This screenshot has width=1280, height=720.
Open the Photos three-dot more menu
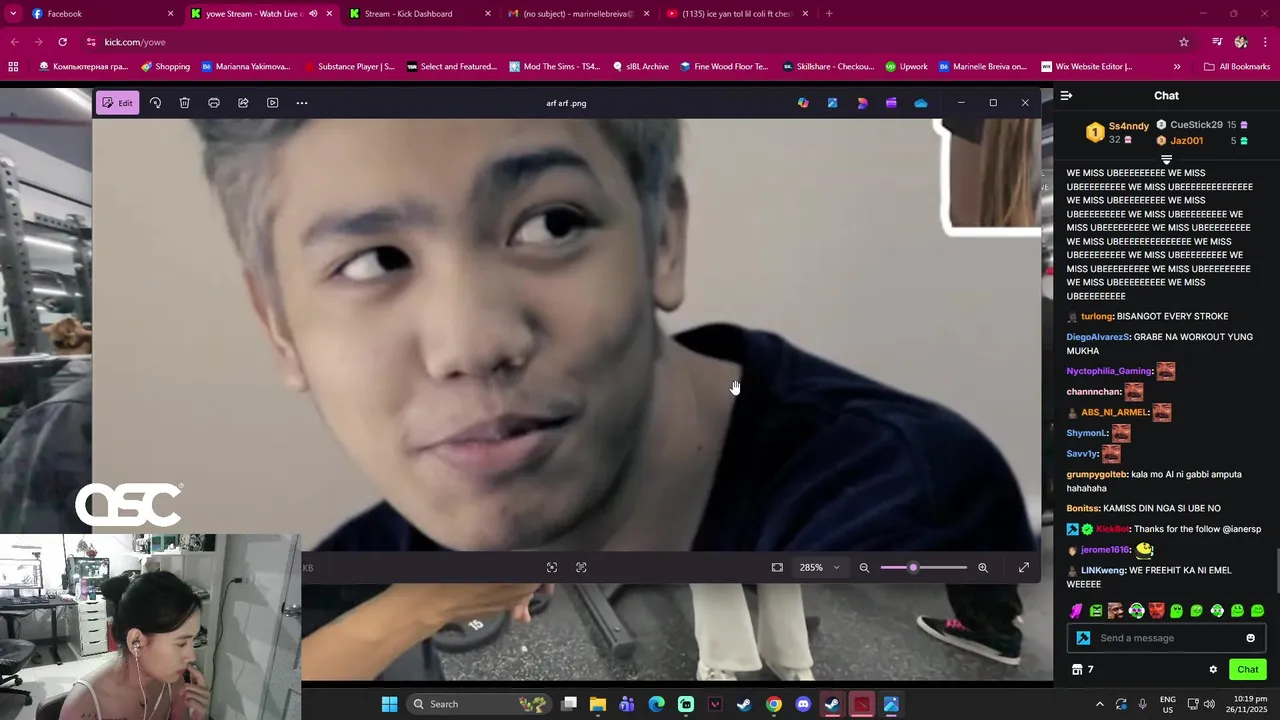(302, 103)
